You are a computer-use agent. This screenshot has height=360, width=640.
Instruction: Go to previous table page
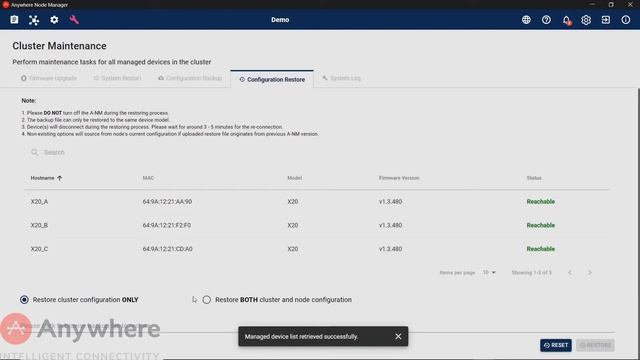(x=570, y=272)
